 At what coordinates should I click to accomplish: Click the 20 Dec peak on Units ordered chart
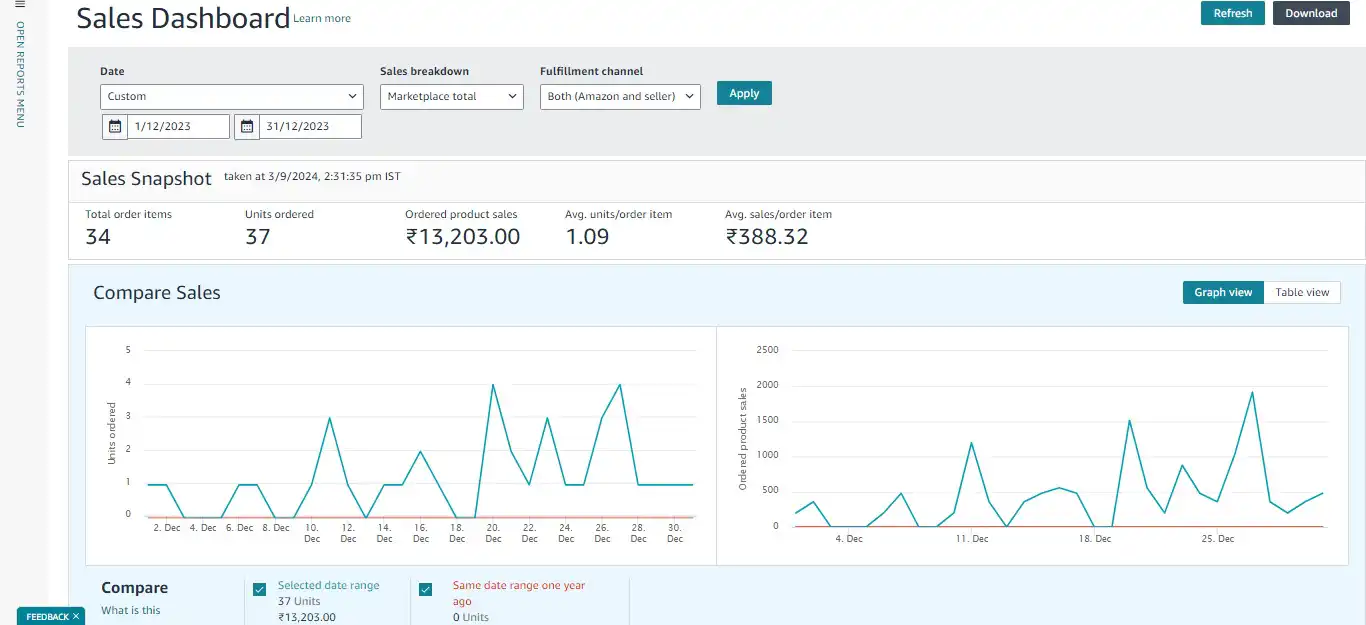tap(493, 384)
